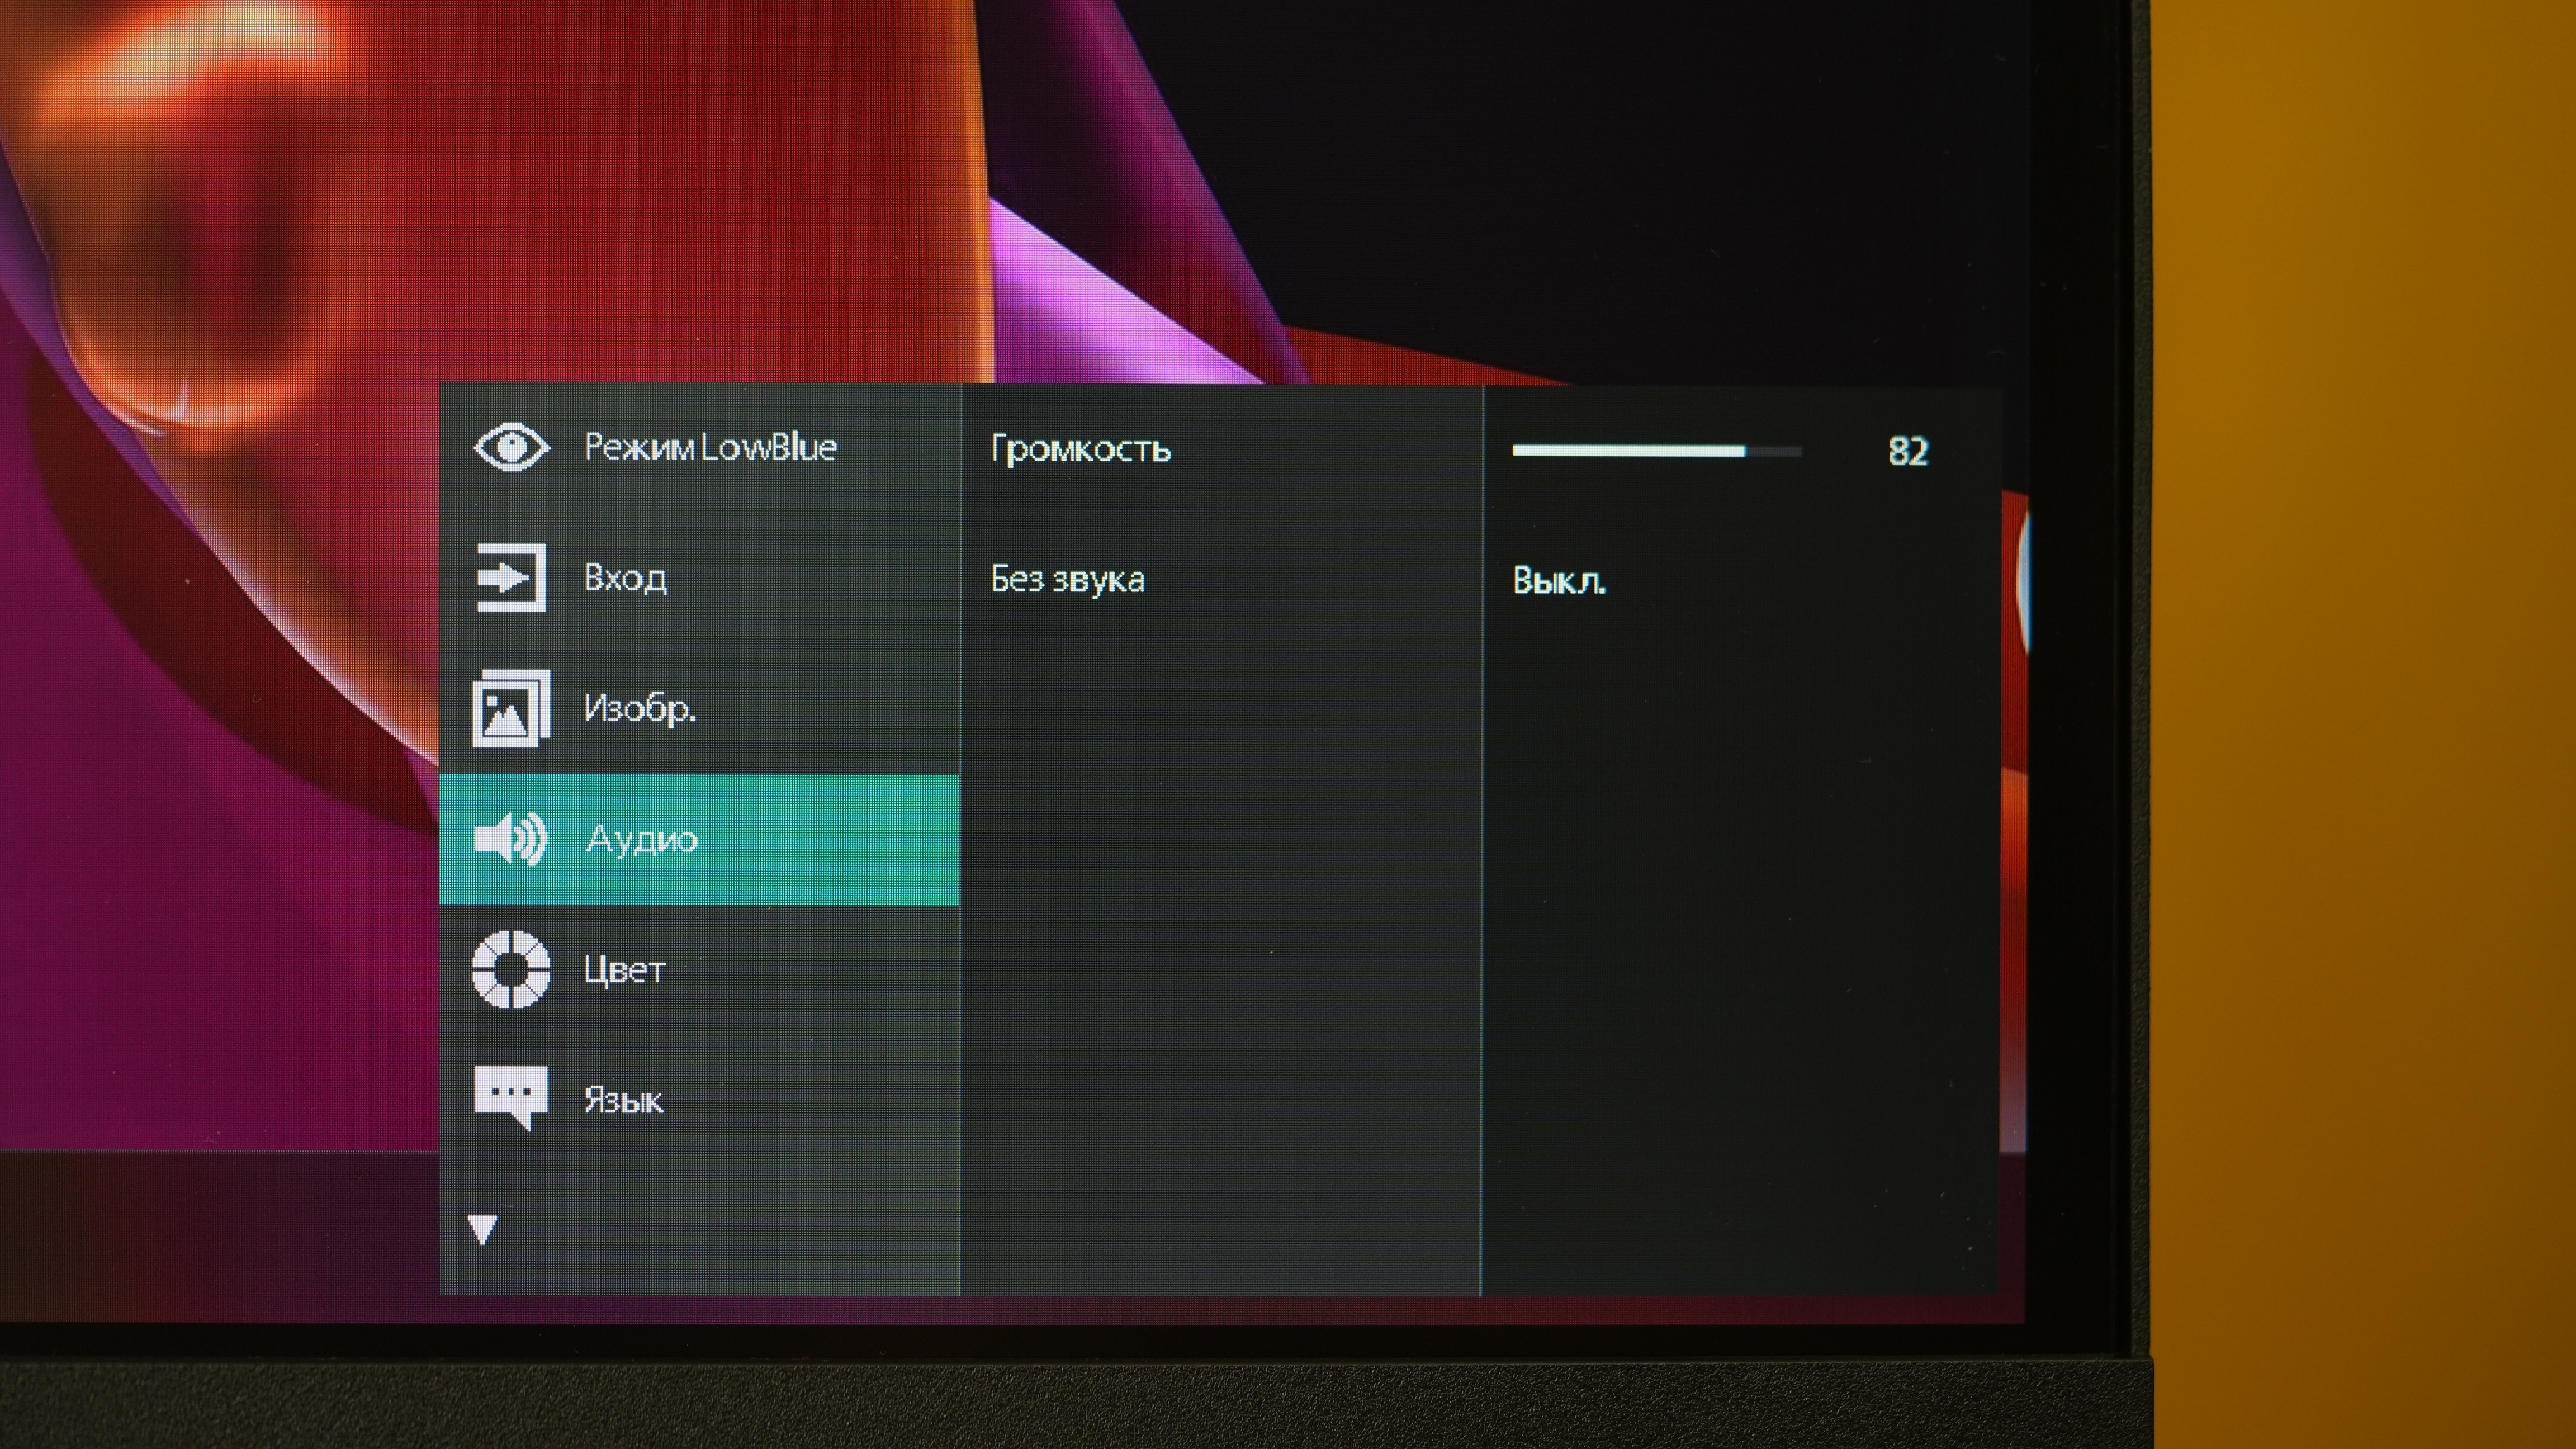Click the volume slider bar
Viewport: 2576px width, 1449px height.
1630,451
